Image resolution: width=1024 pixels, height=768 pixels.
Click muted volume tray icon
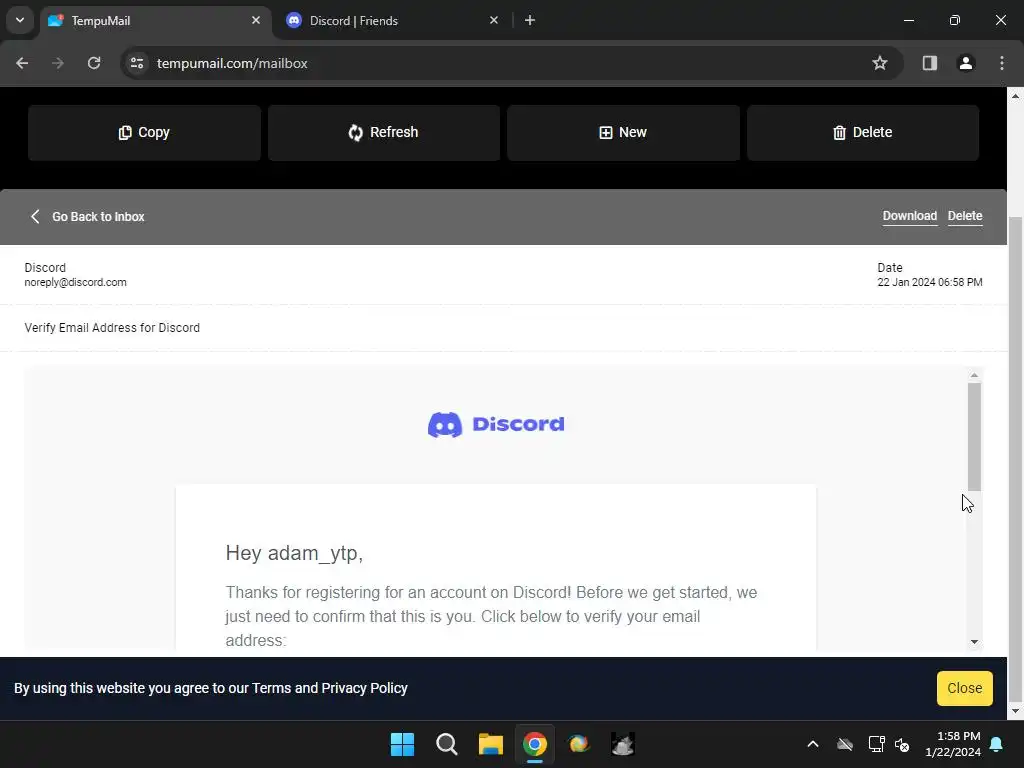click(902, 744)
